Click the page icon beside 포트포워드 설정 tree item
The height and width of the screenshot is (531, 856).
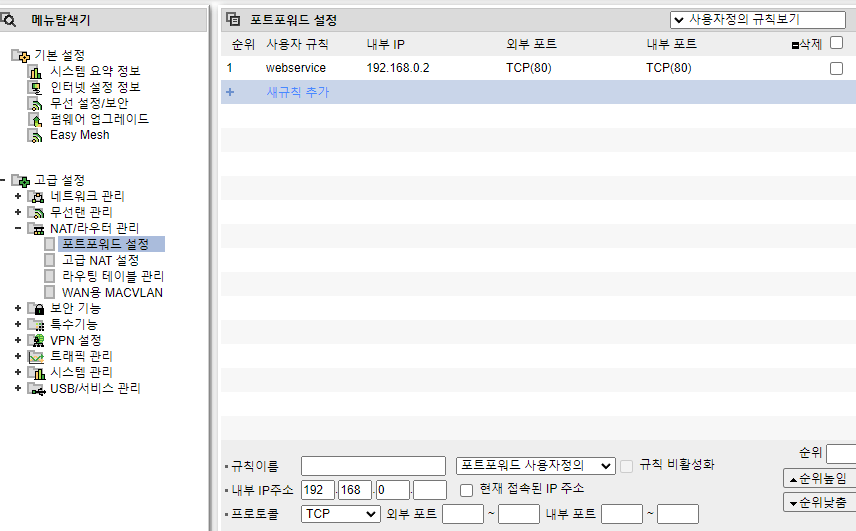(50, 244)
